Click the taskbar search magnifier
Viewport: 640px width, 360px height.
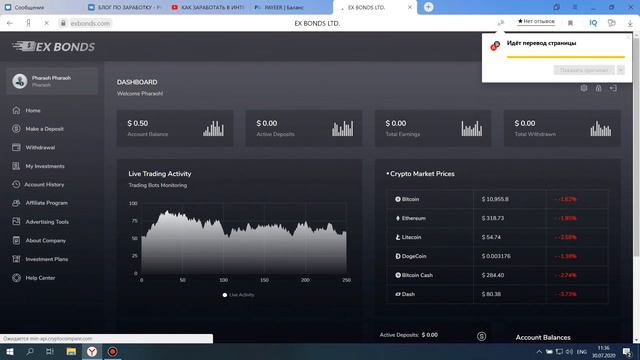pyautogui.click(x=30, y=351)
